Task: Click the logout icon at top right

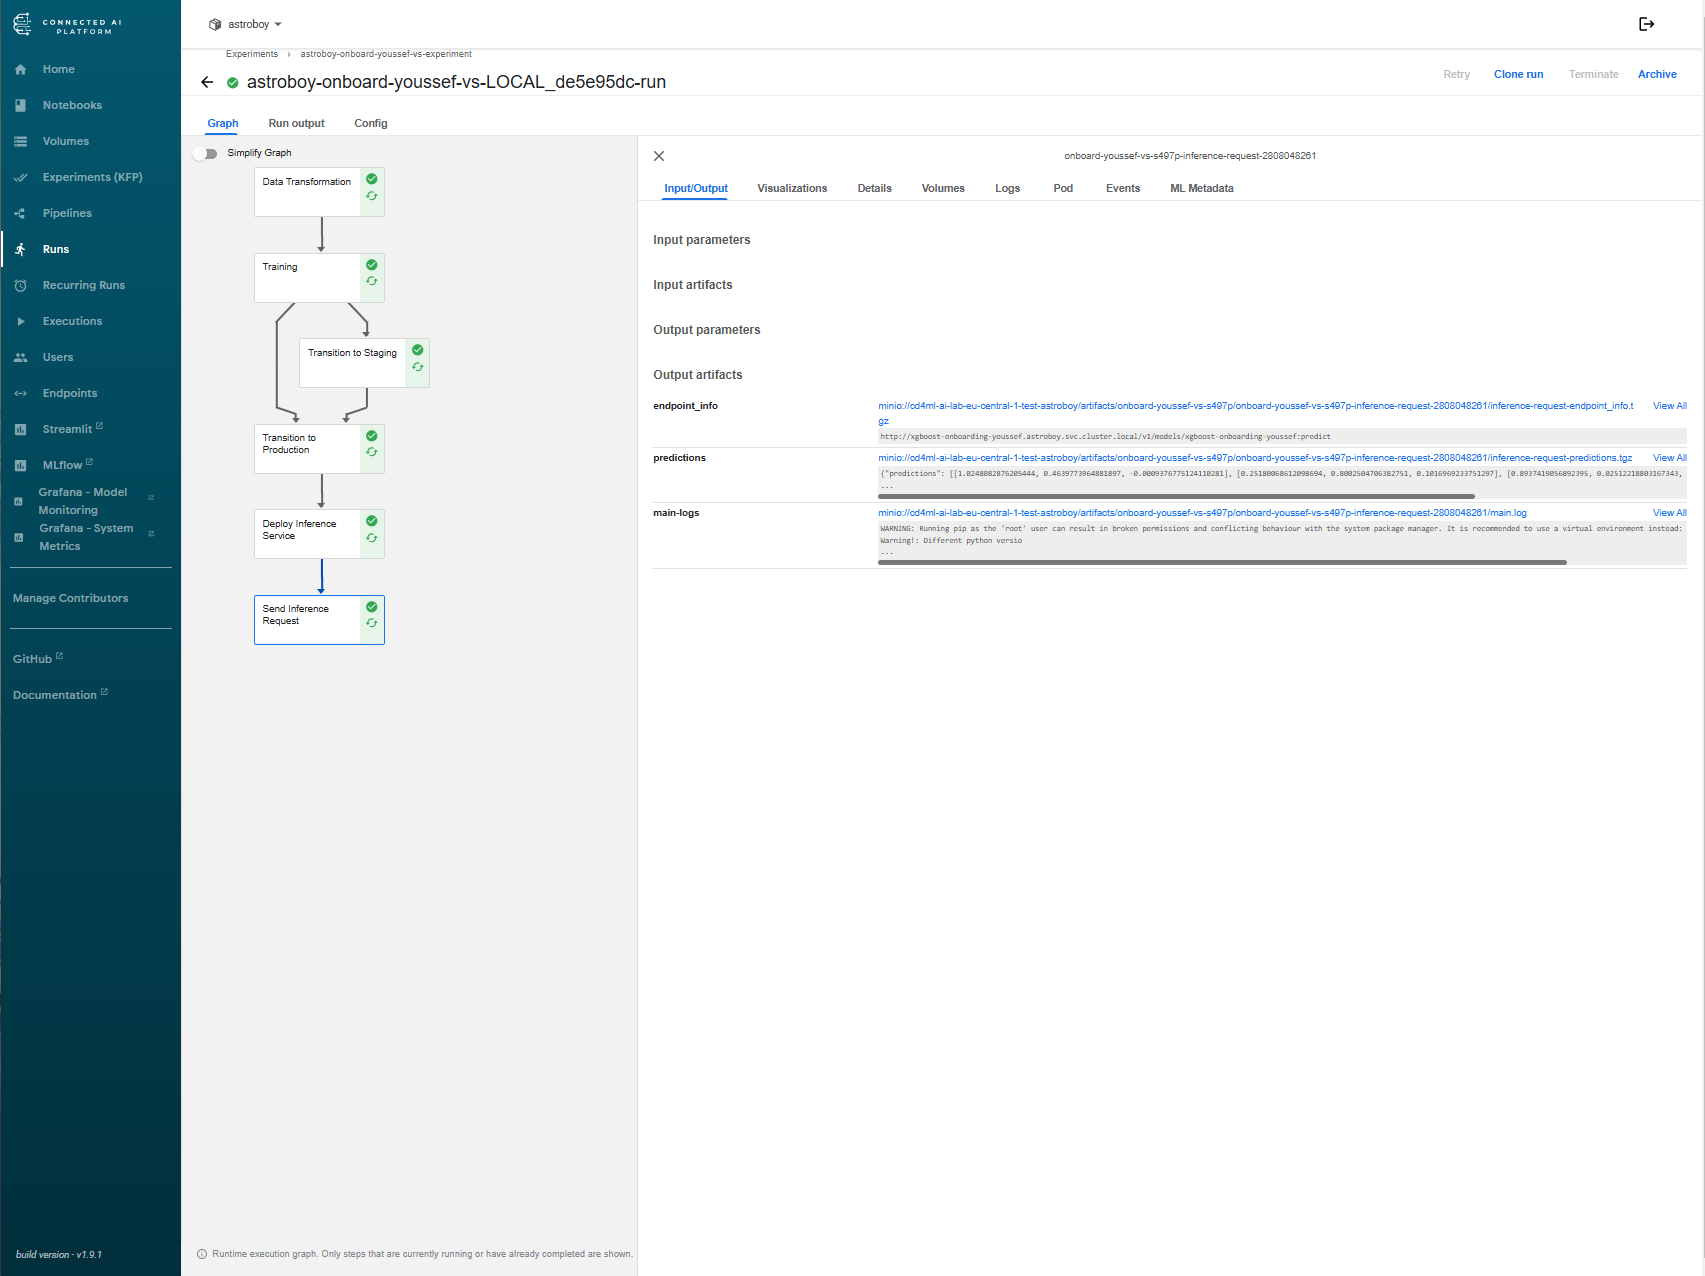Action: point(1647,24)
